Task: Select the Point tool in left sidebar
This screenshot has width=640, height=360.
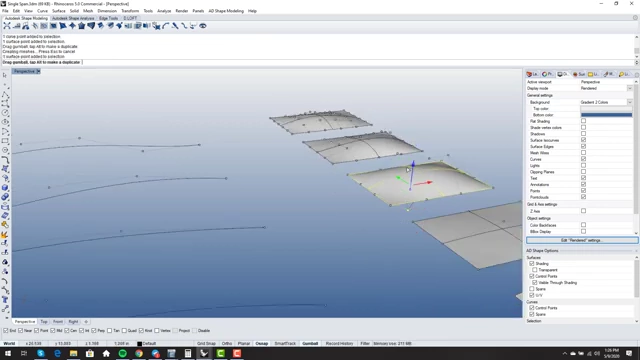Action: click(x=5, y=84)
